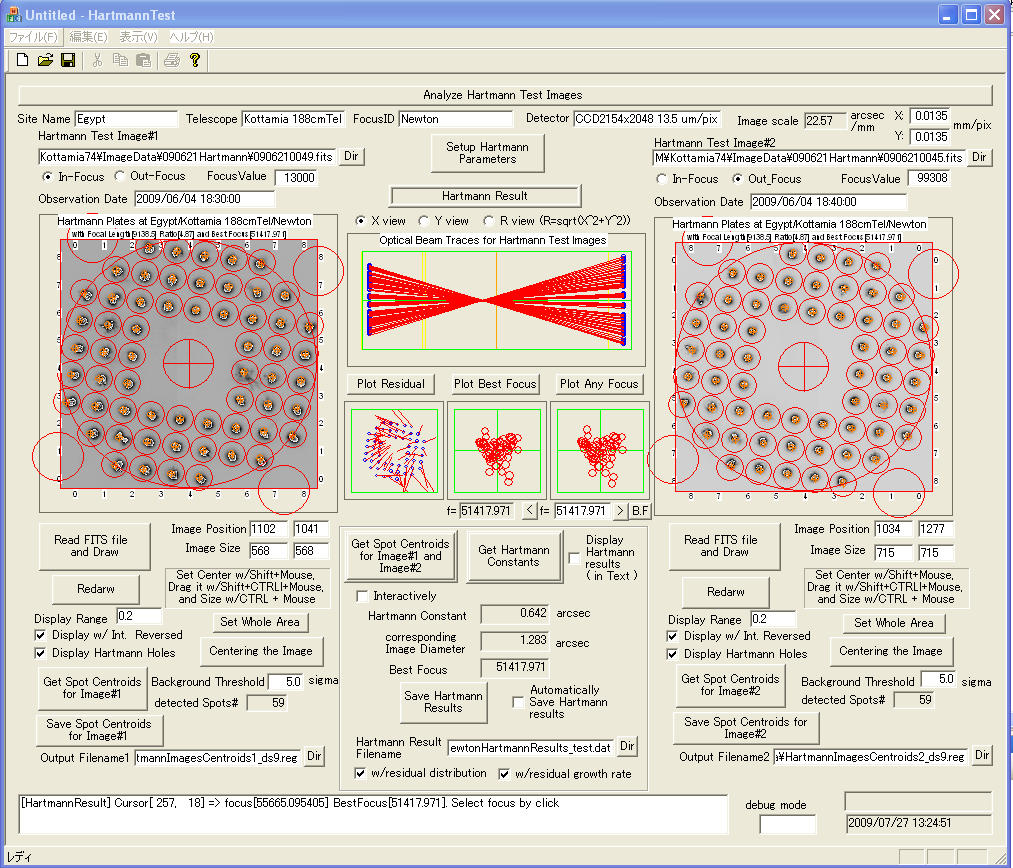
Task: Open a file with the folder icon
Action: tap(45, 60)
